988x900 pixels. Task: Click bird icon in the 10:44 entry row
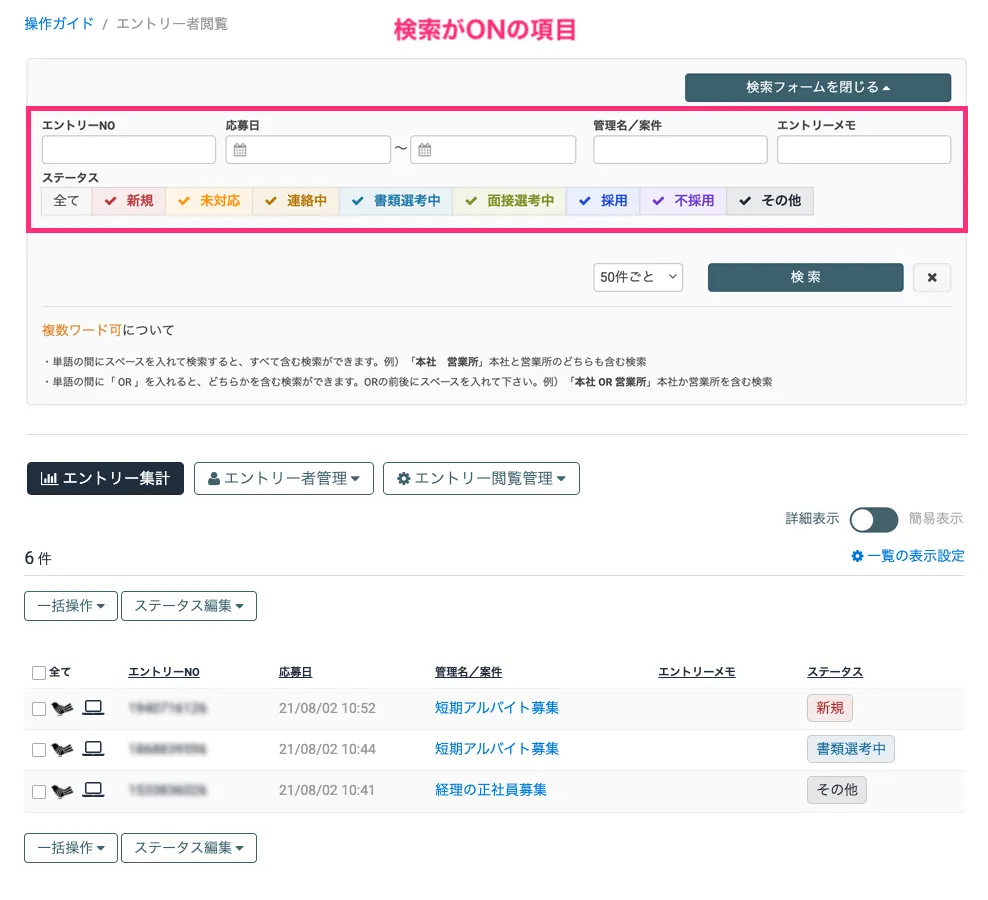[x=63, y=749]
